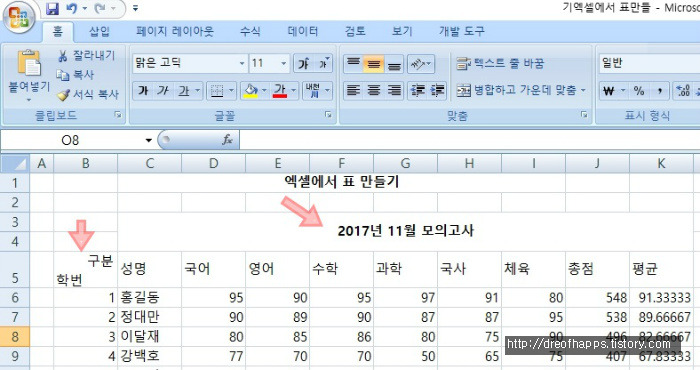Save the workbook via Quick Access

(x=53, y=8)
